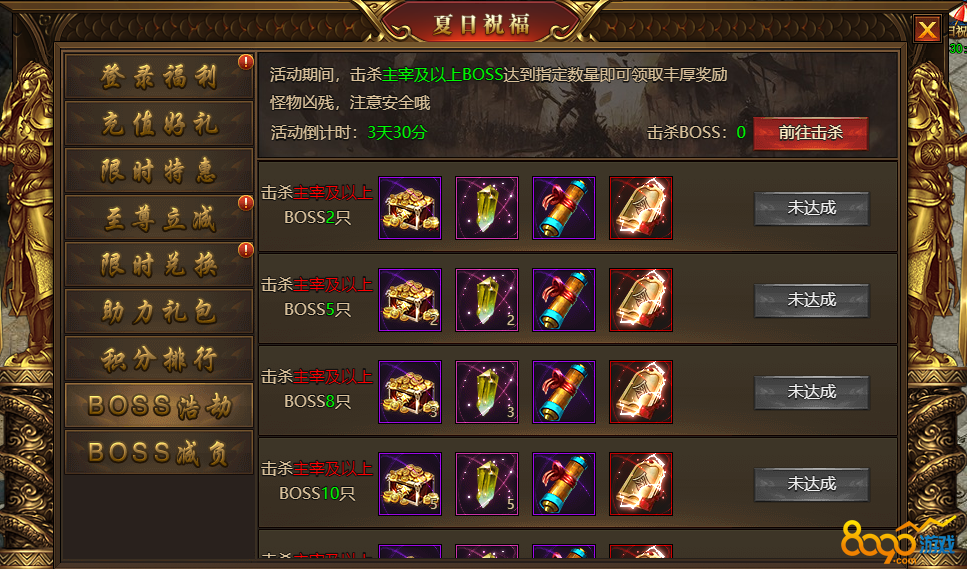Click 未达成 button for BOSS2只 row
The height and width of the screenshot is (569, 967).
point(812,208)
